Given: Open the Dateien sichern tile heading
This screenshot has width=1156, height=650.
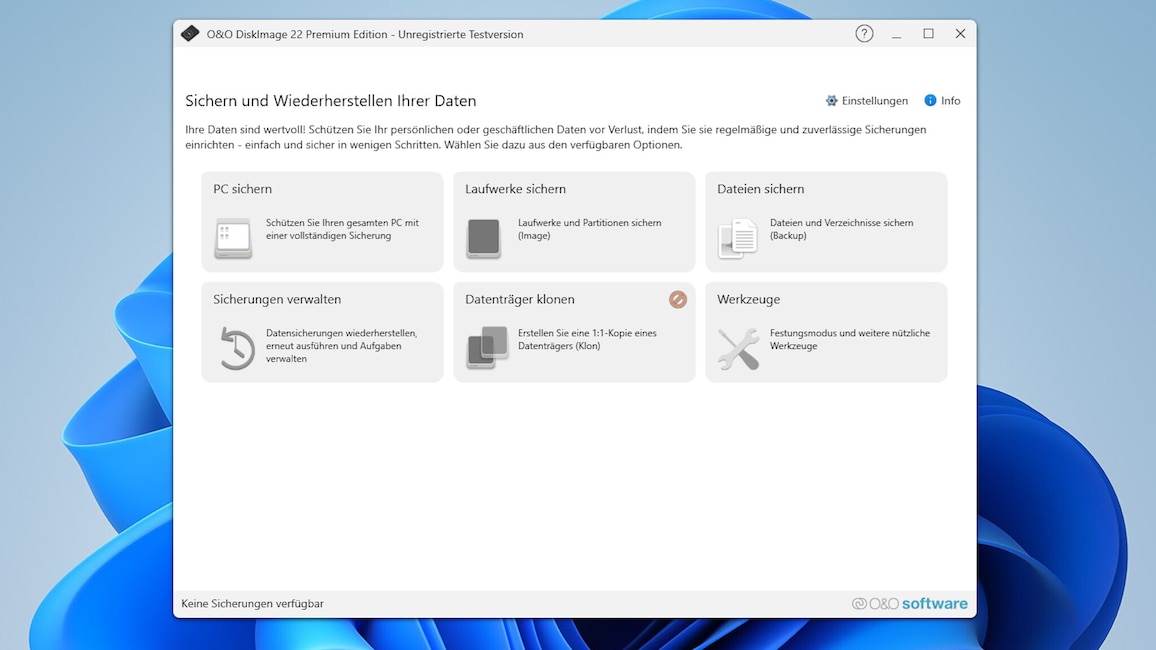Looking at the screenshot, I should coord(760,189).
